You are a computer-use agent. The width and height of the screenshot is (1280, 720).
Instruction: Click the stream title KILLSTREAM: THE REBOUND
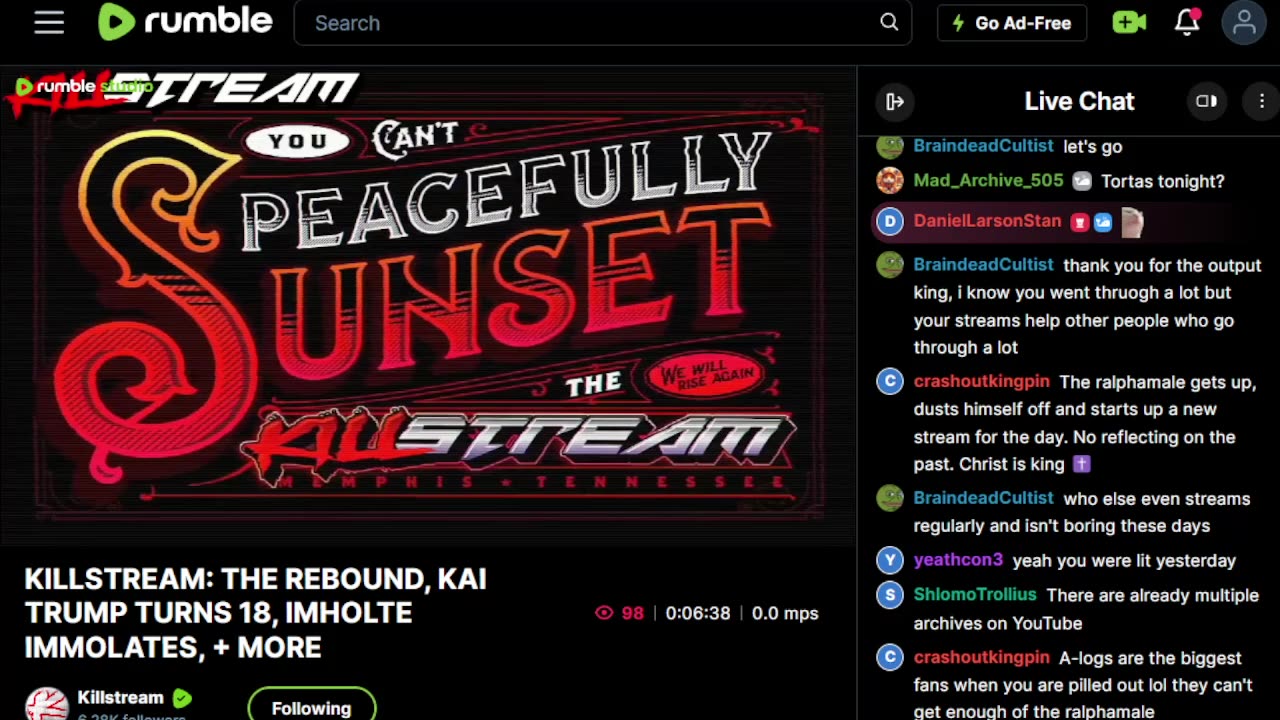(255, 613)
